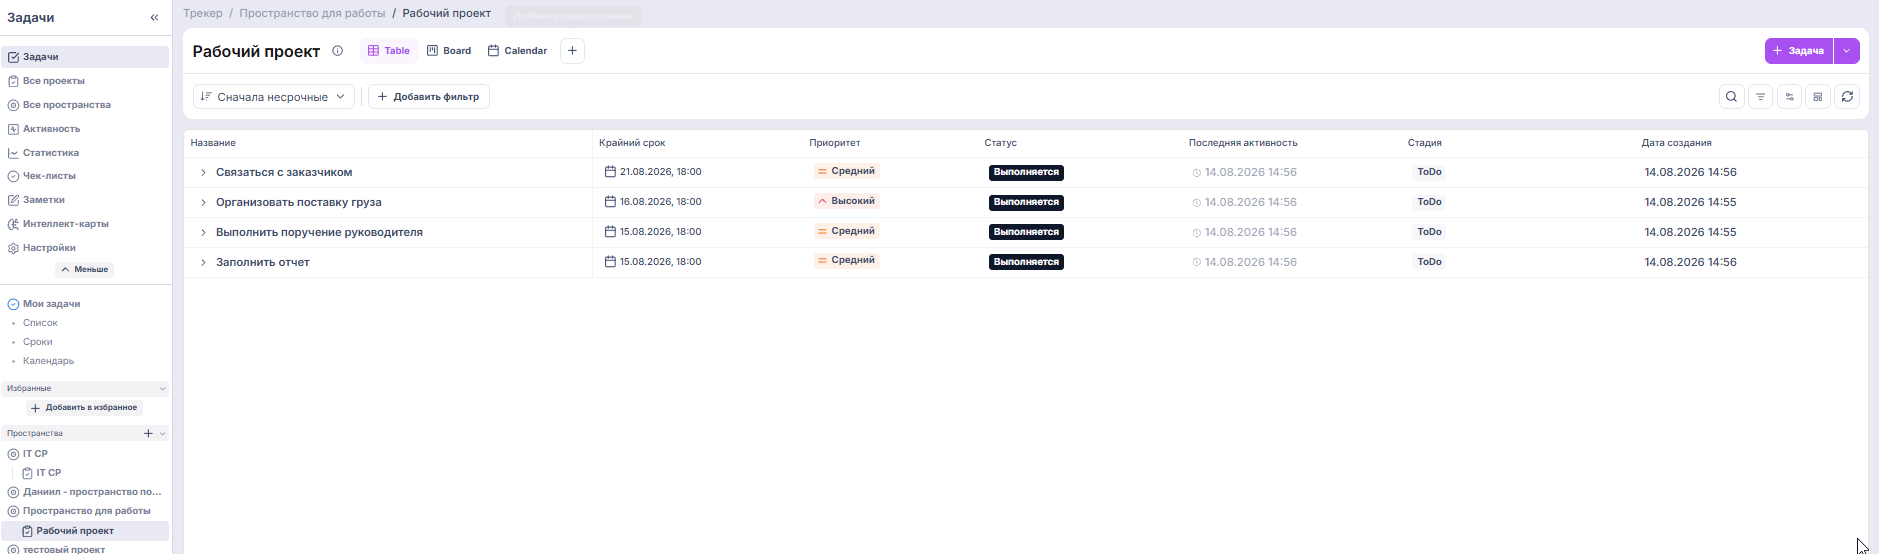Go to Трекер in the breadcrumb

coord(203,13)
